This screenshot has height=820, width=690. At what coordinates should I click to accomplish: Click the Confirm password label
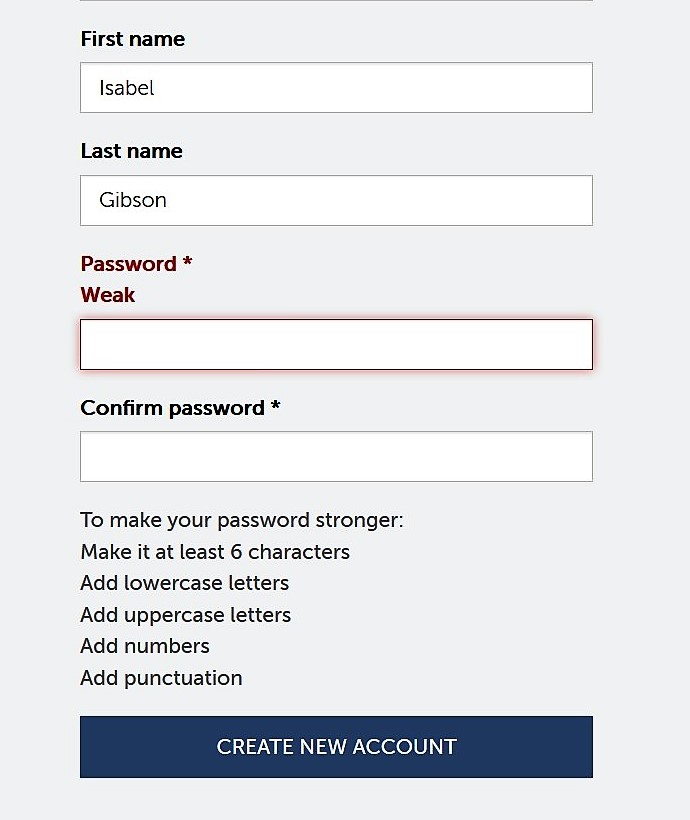(x=172, y=408)
